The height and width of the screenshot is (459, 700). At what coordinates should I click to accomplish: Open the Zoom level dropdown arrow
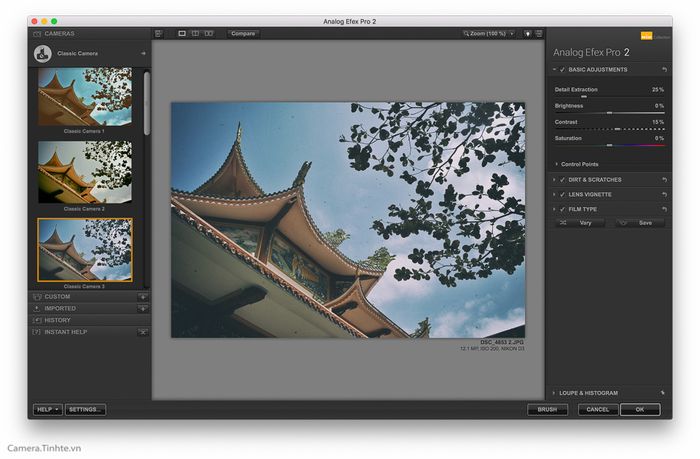tap(512, 33)
